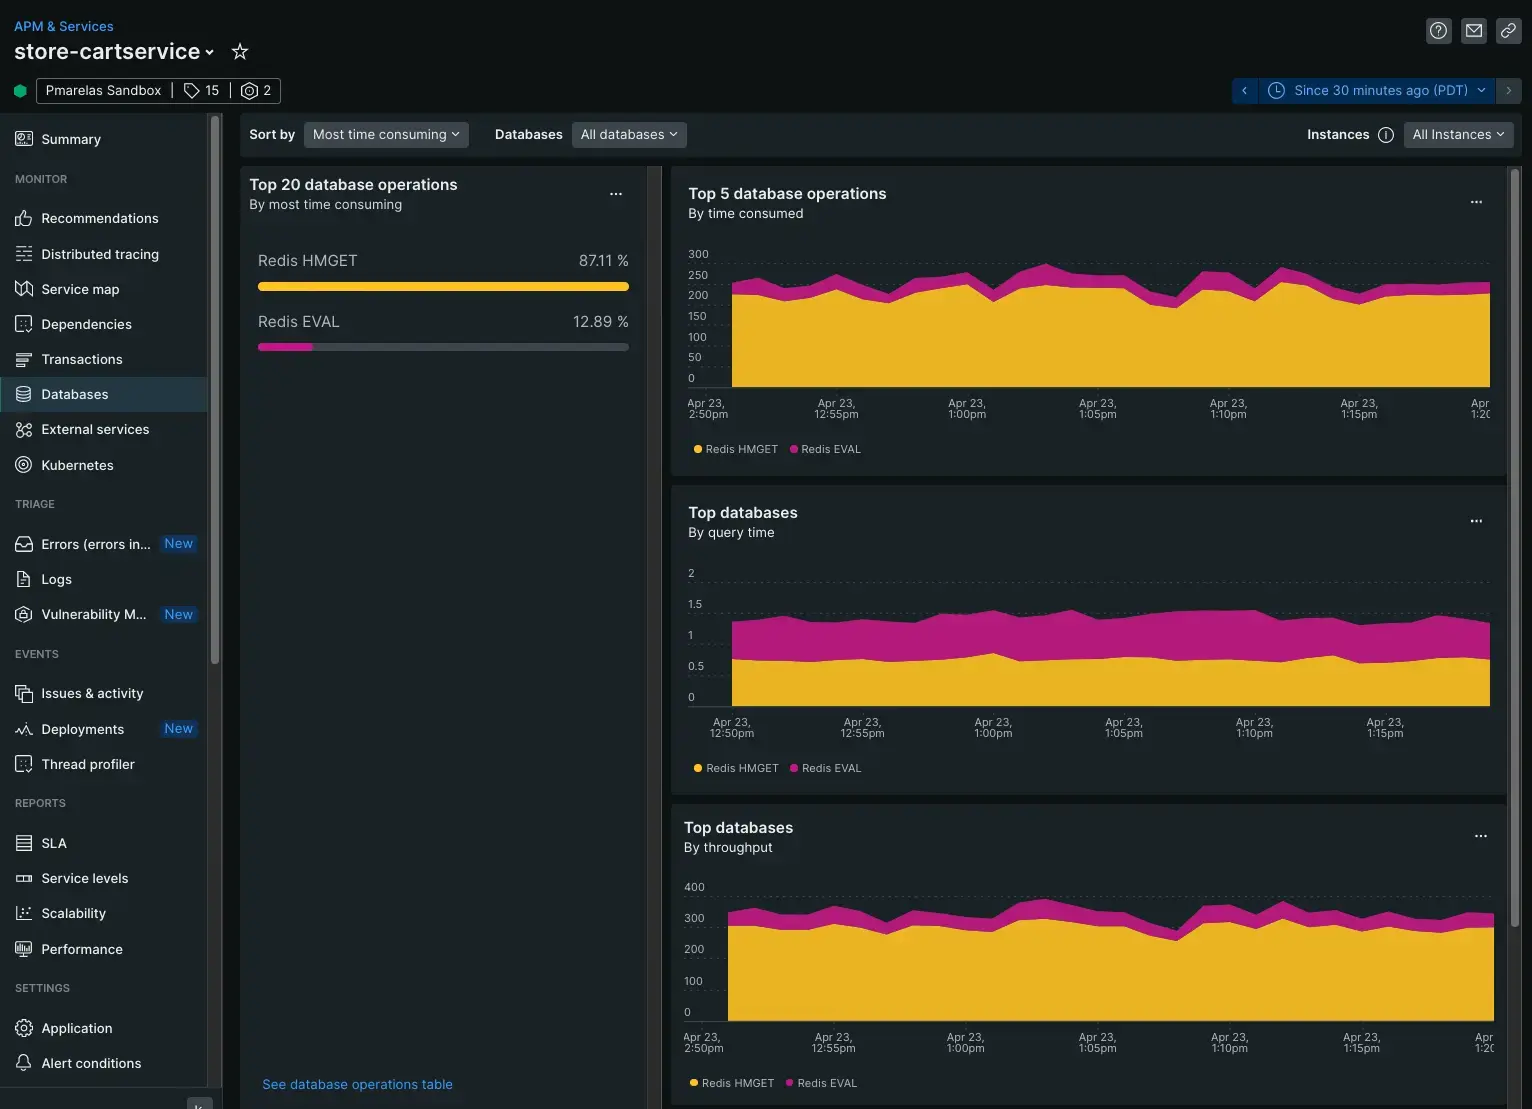
Task: Click See database operations table link
Action: (x=357, y=1085)
